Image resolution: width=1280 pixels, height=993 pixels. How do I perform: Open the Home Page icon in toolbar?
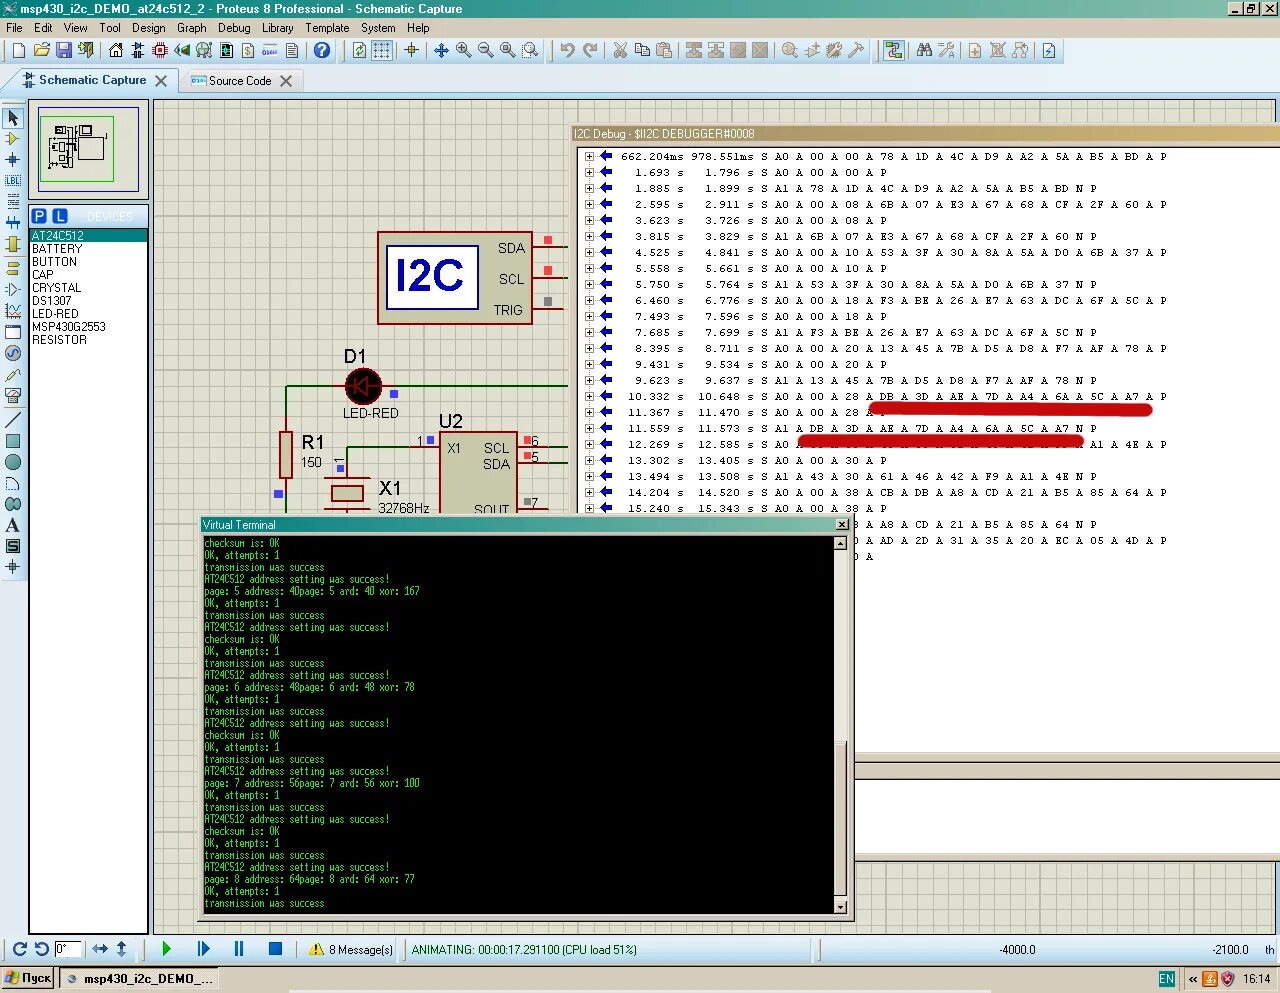point(116,50)
